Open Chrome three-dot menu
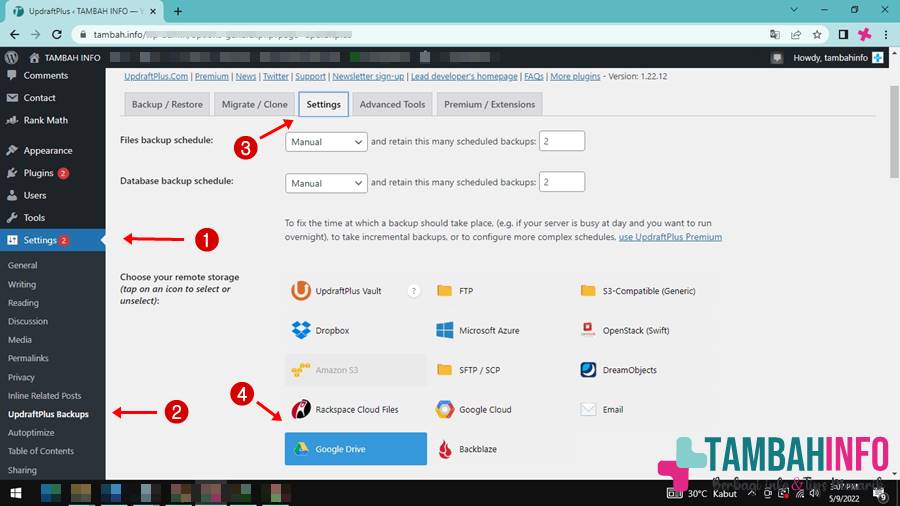900x506 pixels. tap(886, 34)
